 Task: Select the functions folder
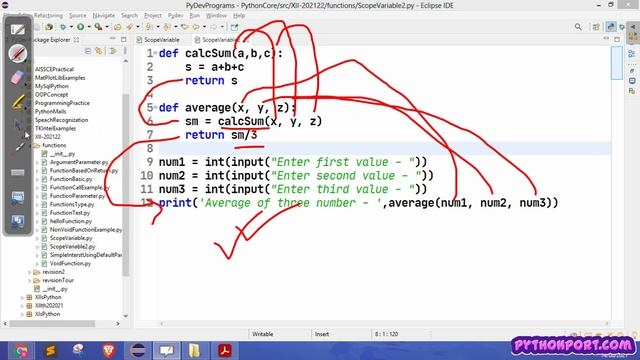[x=54, y=145]
